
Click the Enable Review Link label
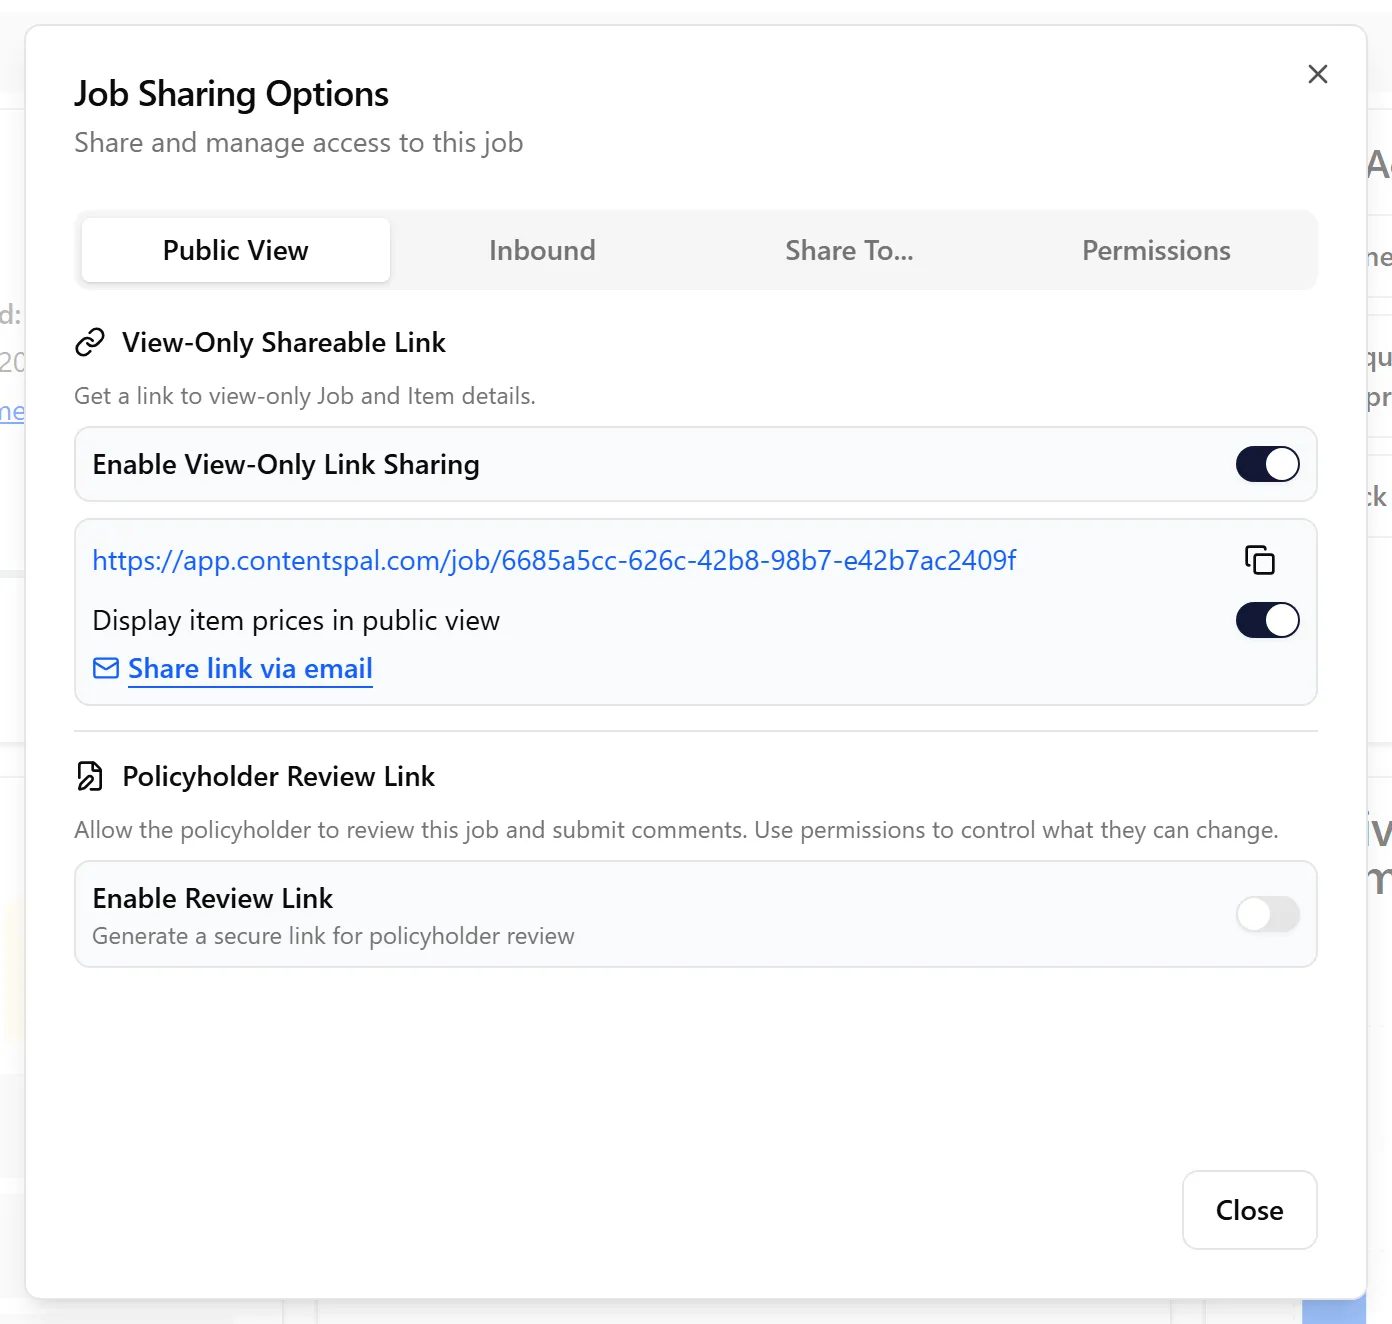pos(212,898)
